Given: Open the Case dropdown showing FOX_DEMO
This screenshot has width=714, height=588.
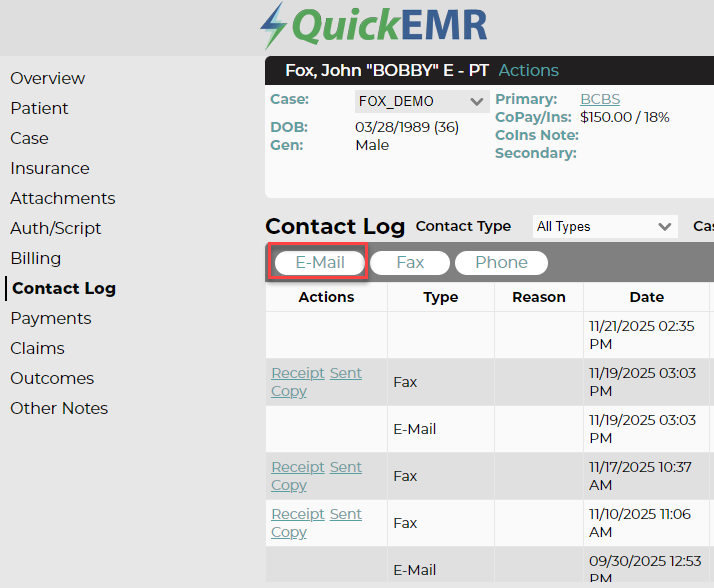Looking at the screenshot, I should [422, 101].
